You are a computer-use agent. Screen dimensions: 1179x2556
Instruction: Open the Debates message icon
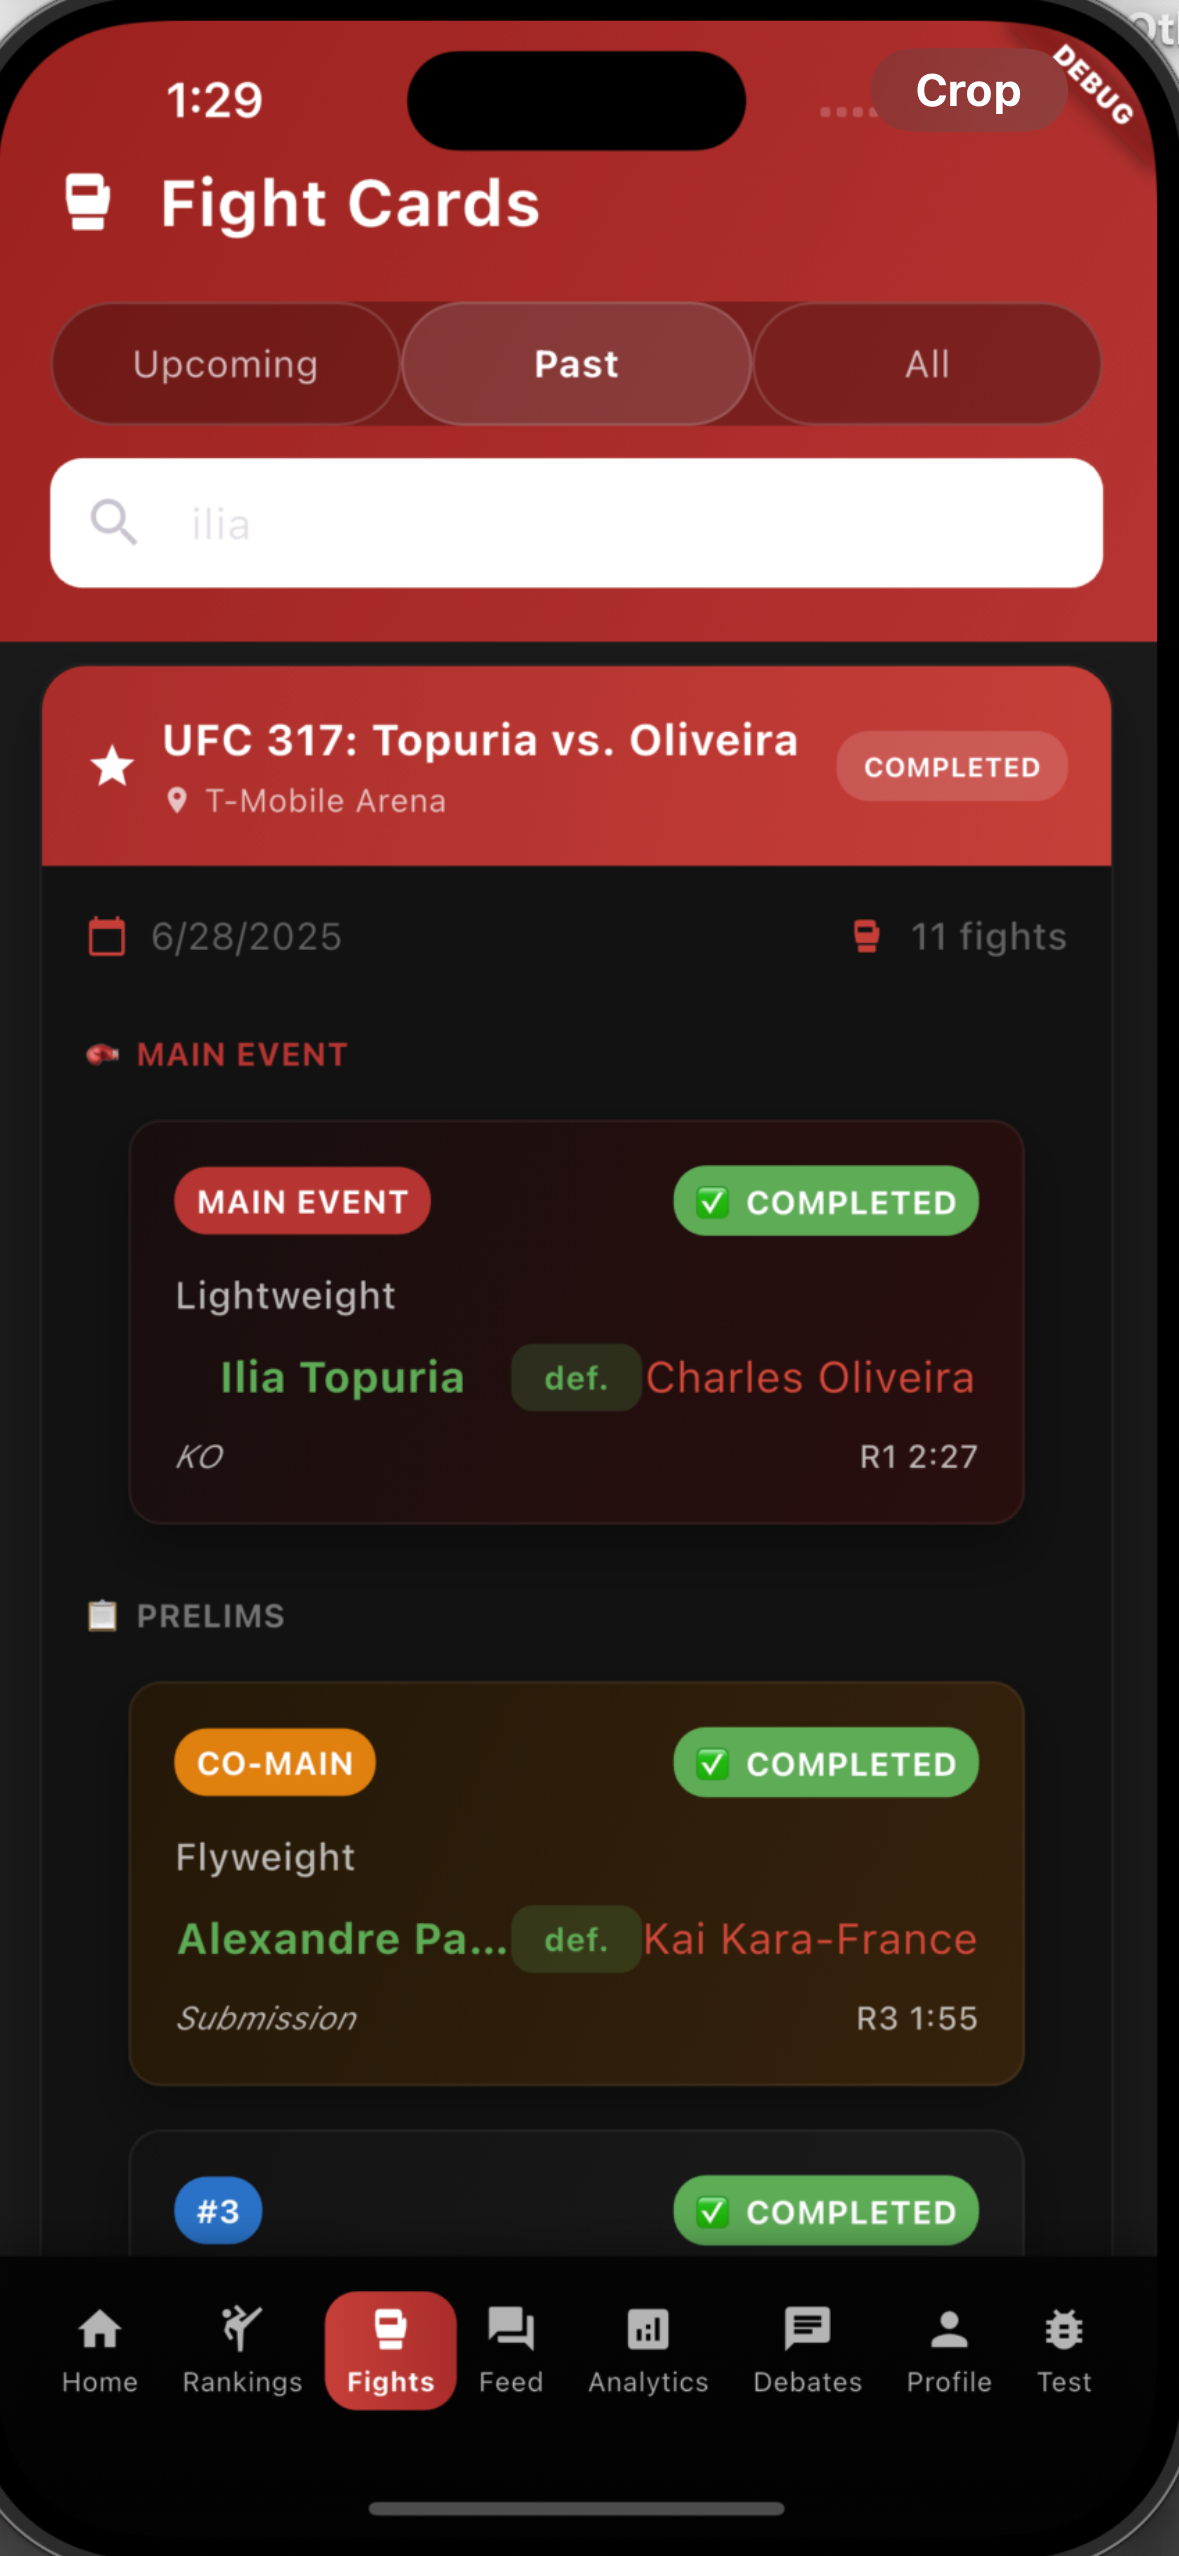pos(807,2329)
